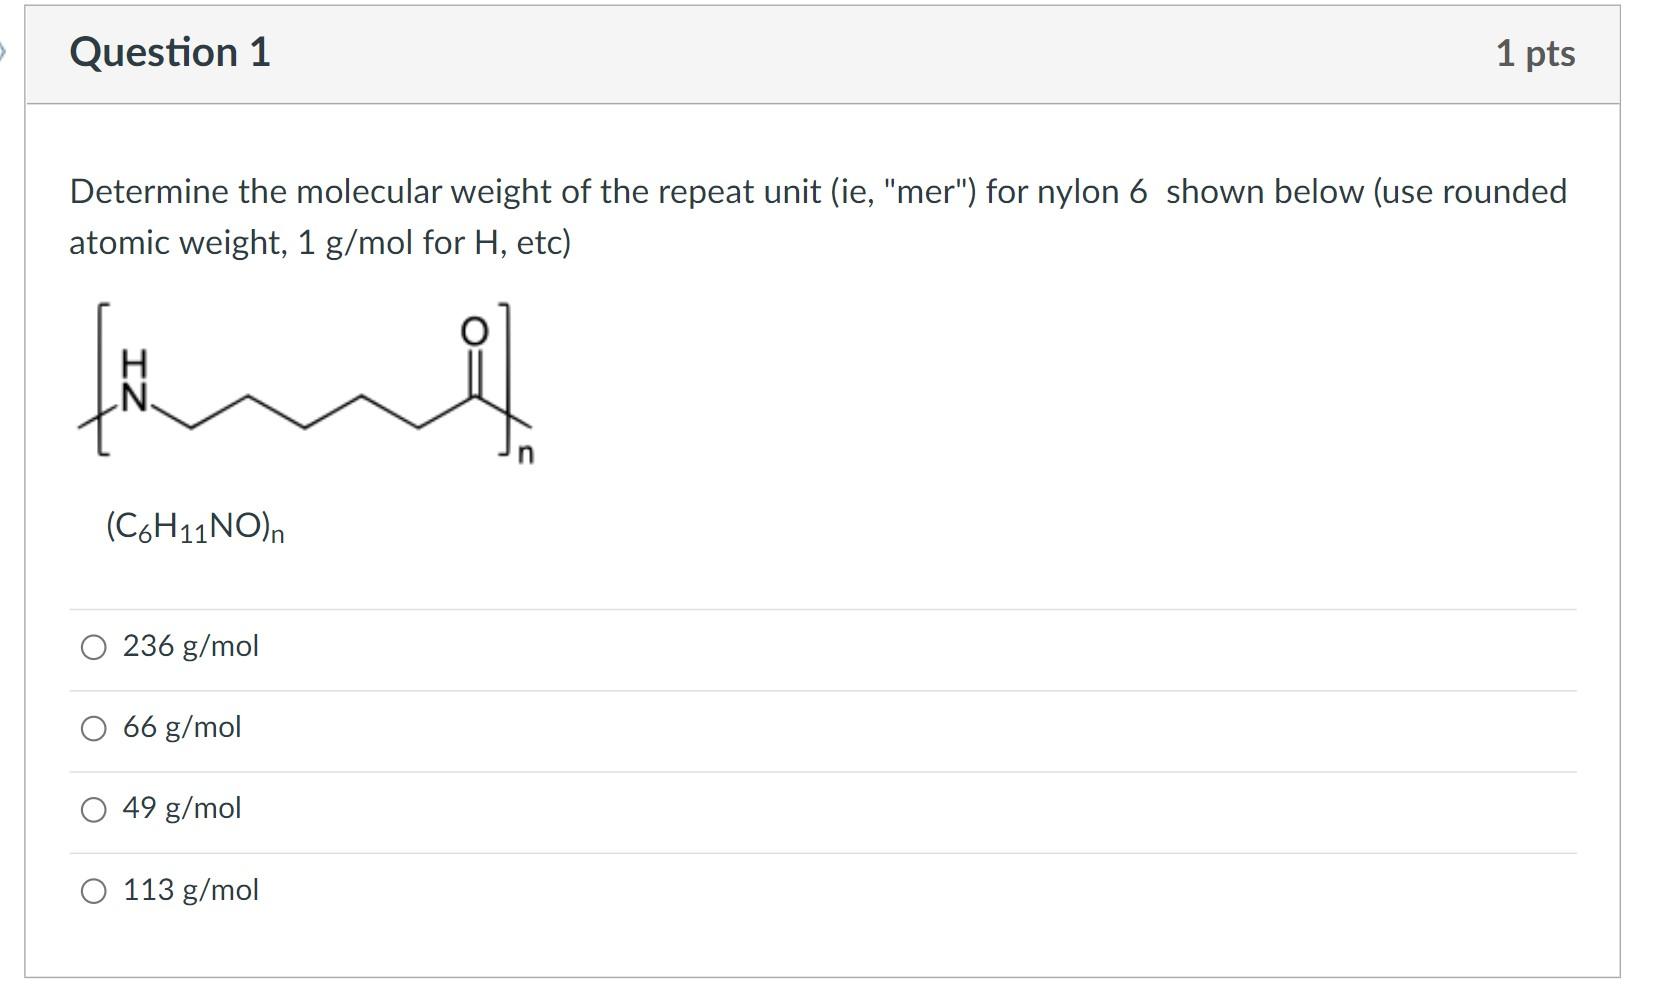
Task: Pick the 49 g/mol radio button
Action: [x=93, y=810]
